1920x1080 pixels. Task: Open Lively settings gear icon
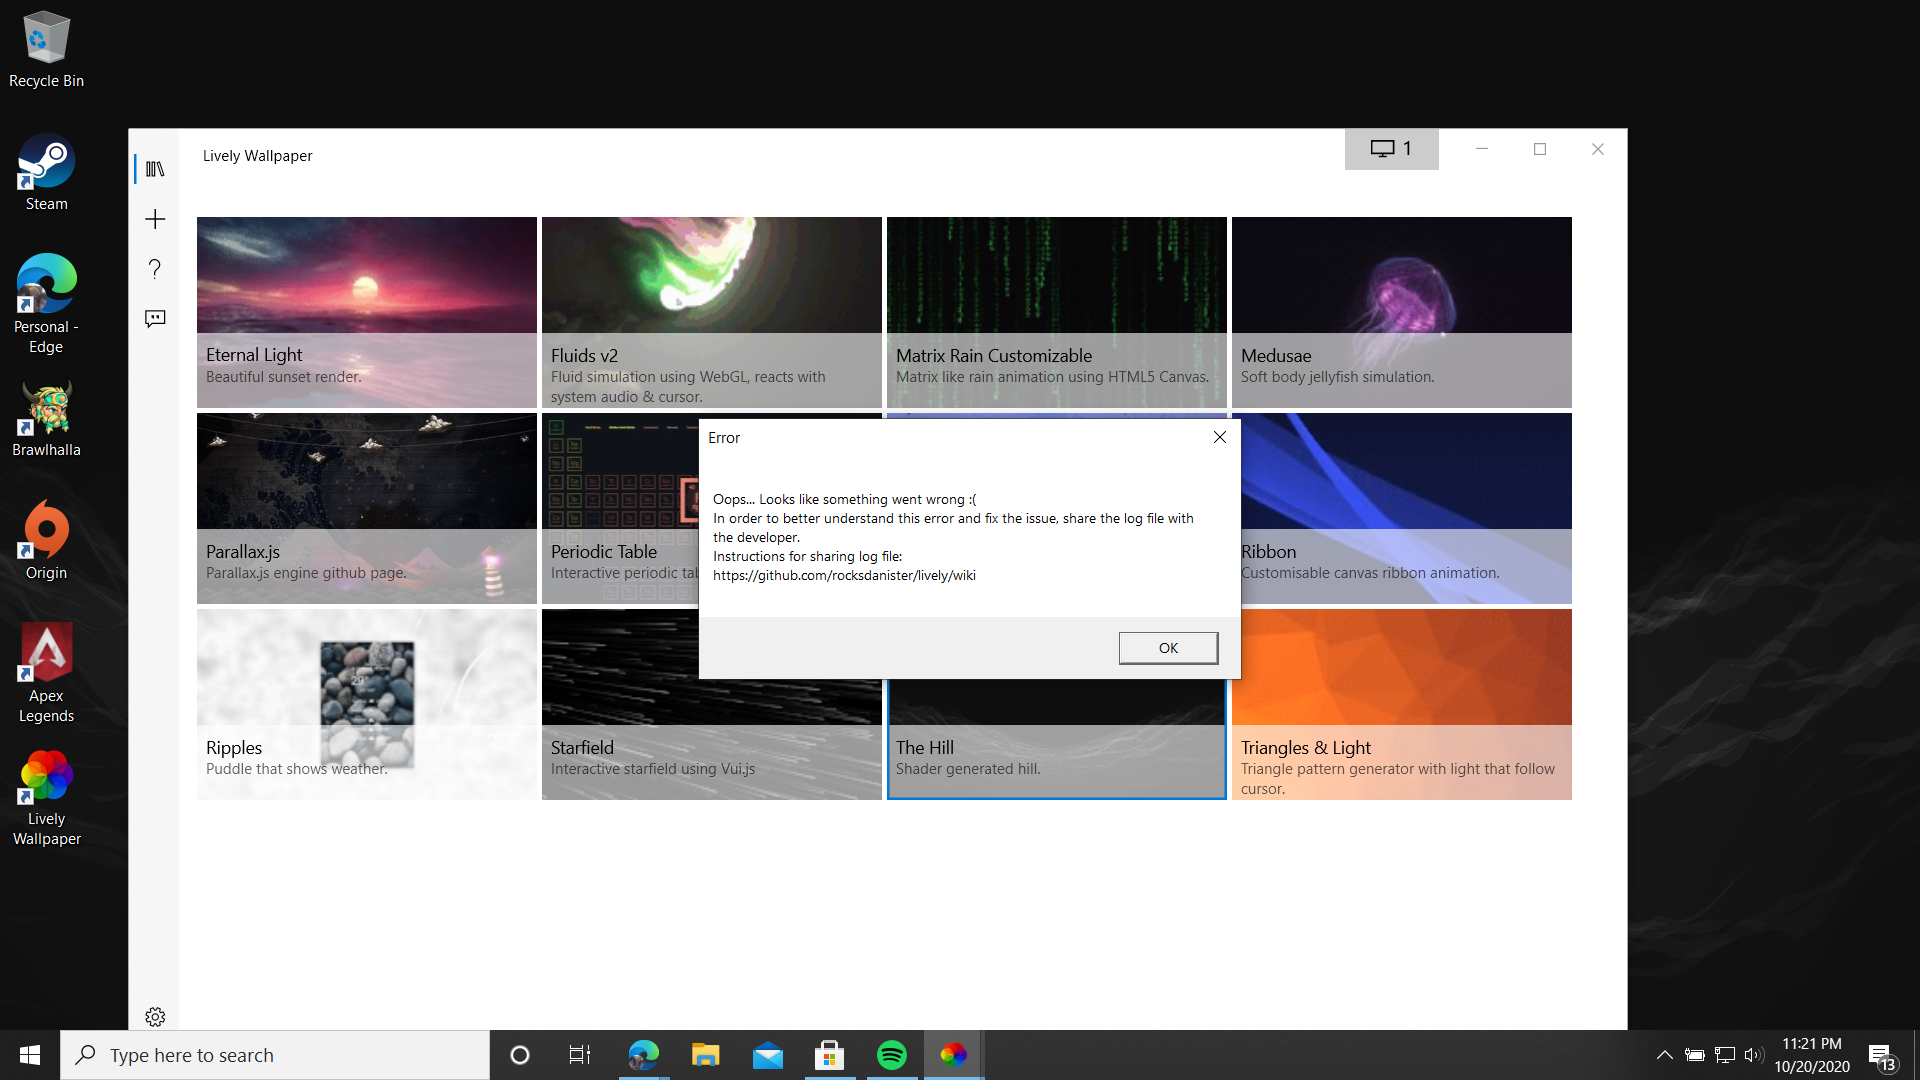(x=155, y=1017)
